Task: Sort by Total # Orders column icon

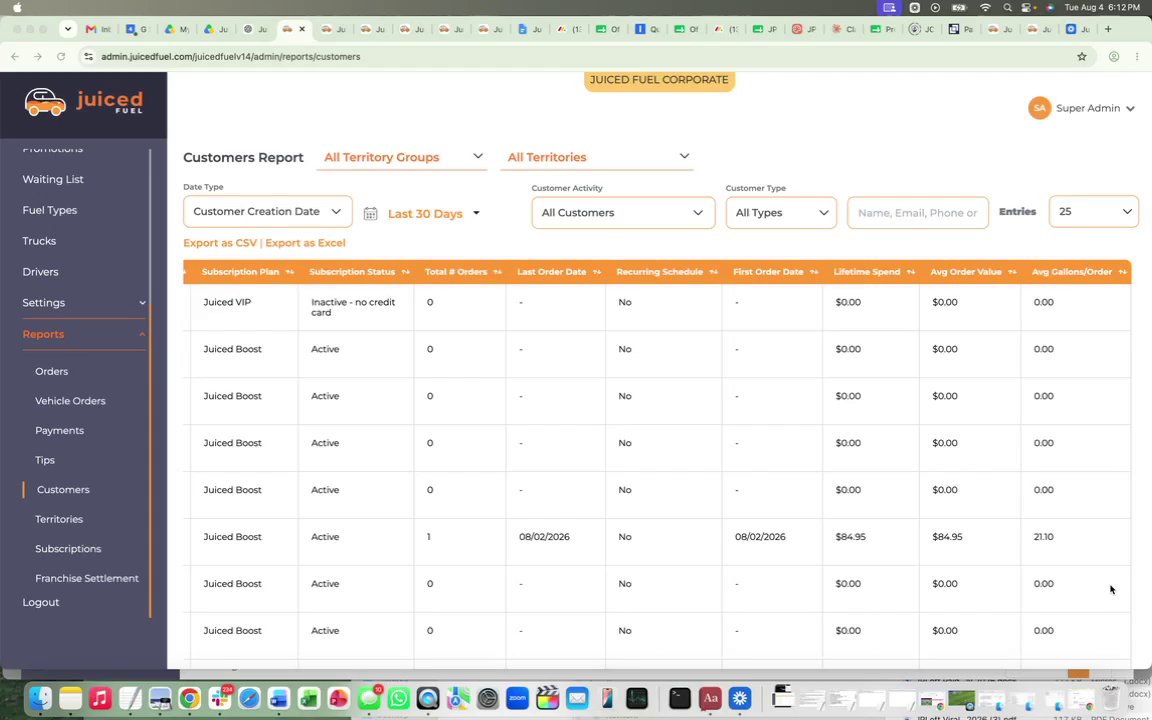Action: tap(497, 272)
